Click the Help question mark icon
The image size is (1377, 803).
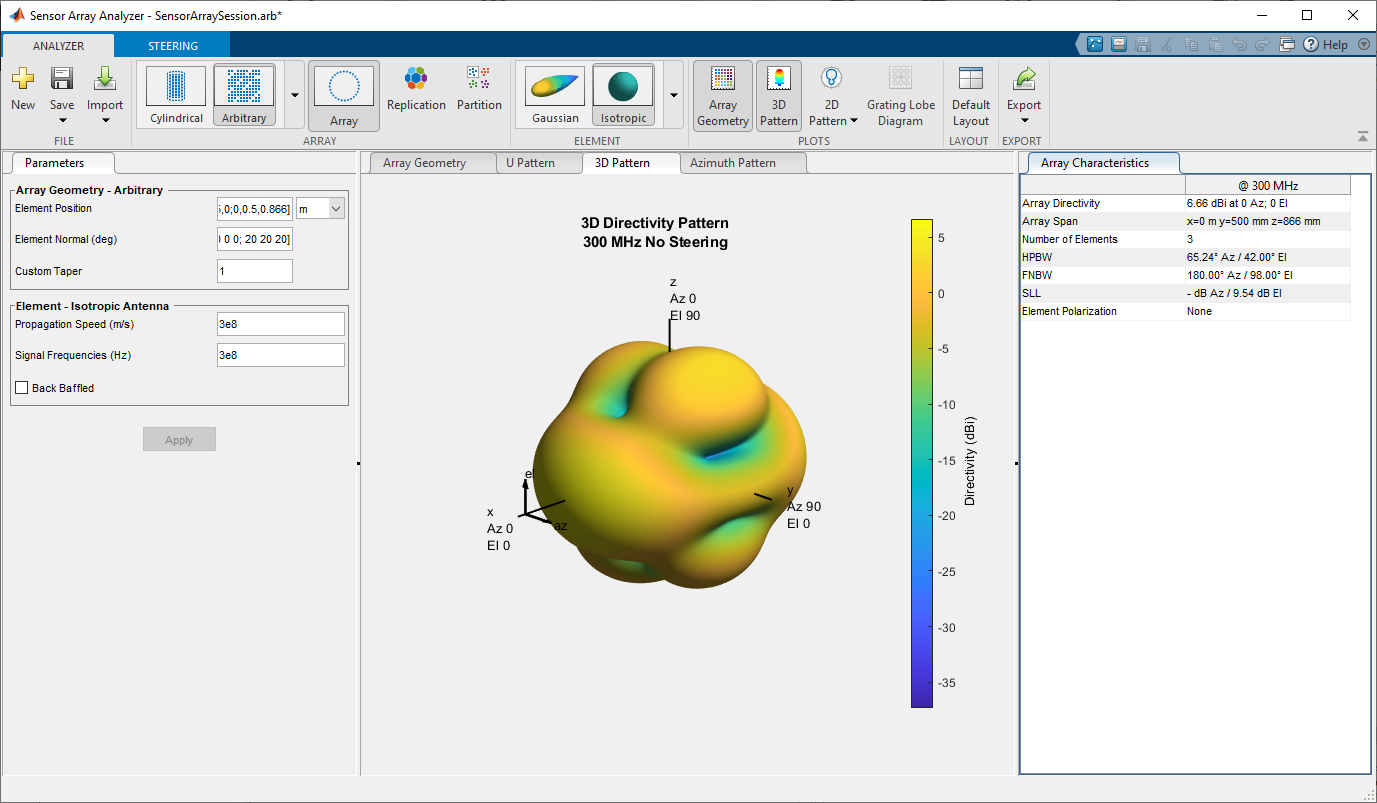click(1309, 44)
